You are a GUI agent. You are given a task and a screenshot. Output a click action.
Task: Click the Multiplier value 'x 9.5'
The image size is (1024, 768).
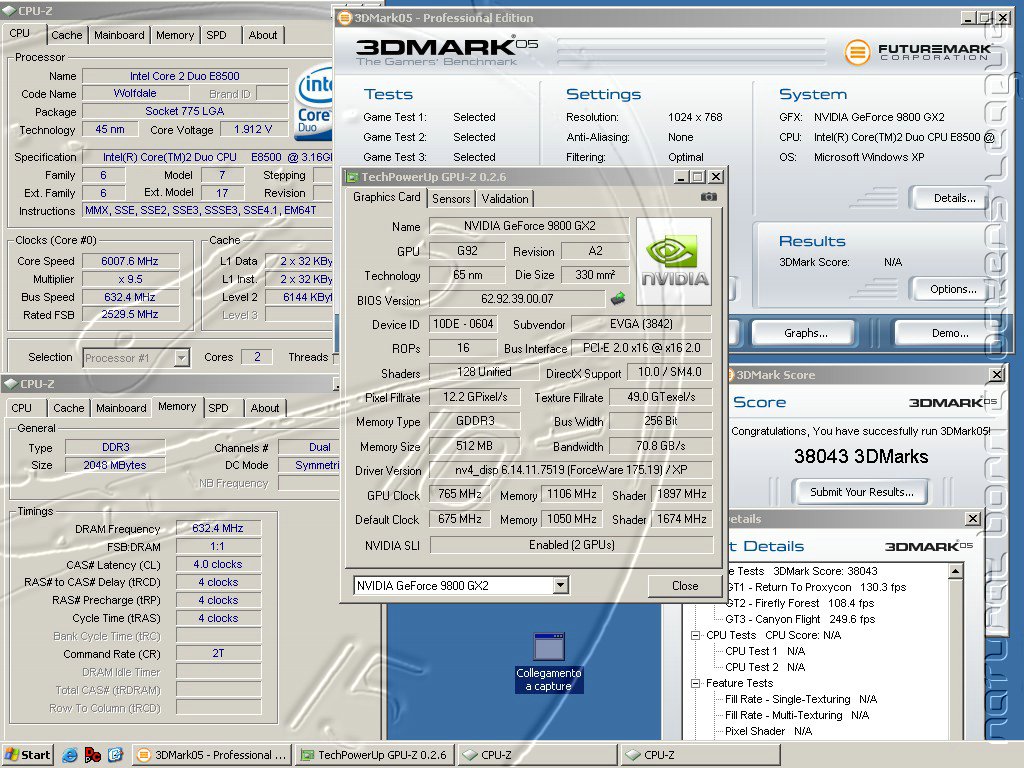pos(130,279)
